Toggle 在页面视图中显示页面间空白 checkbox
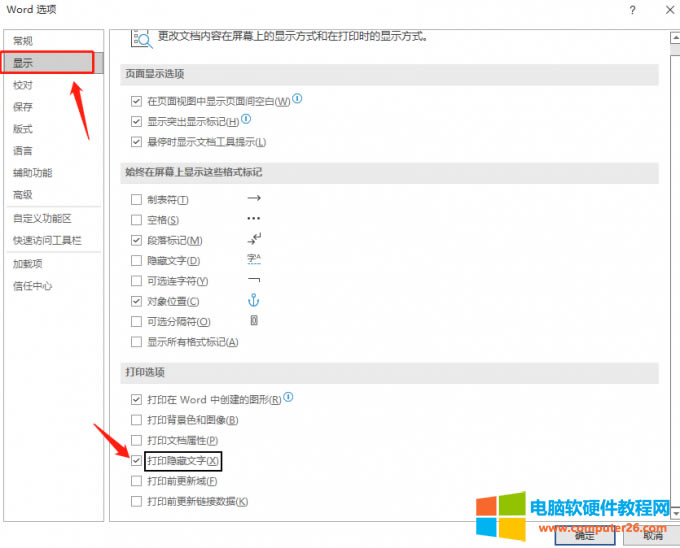The image size is (680, 548). [136, 101]
